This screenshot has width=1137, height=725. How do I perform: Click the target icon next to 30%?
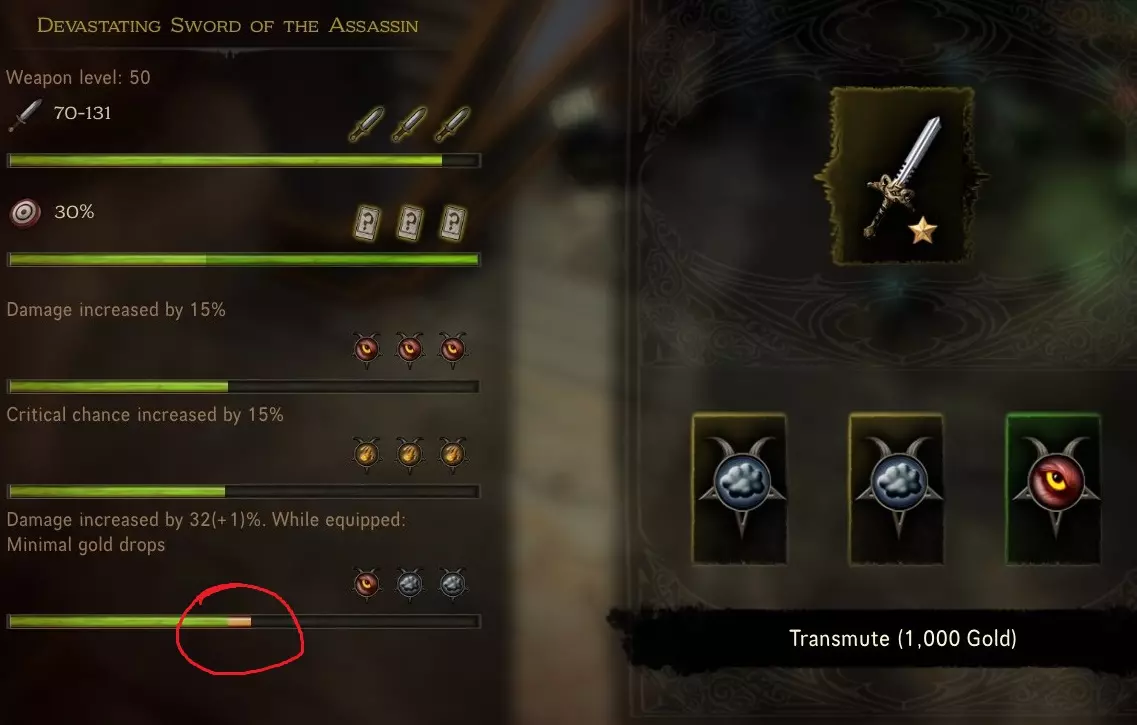(25, 213)
